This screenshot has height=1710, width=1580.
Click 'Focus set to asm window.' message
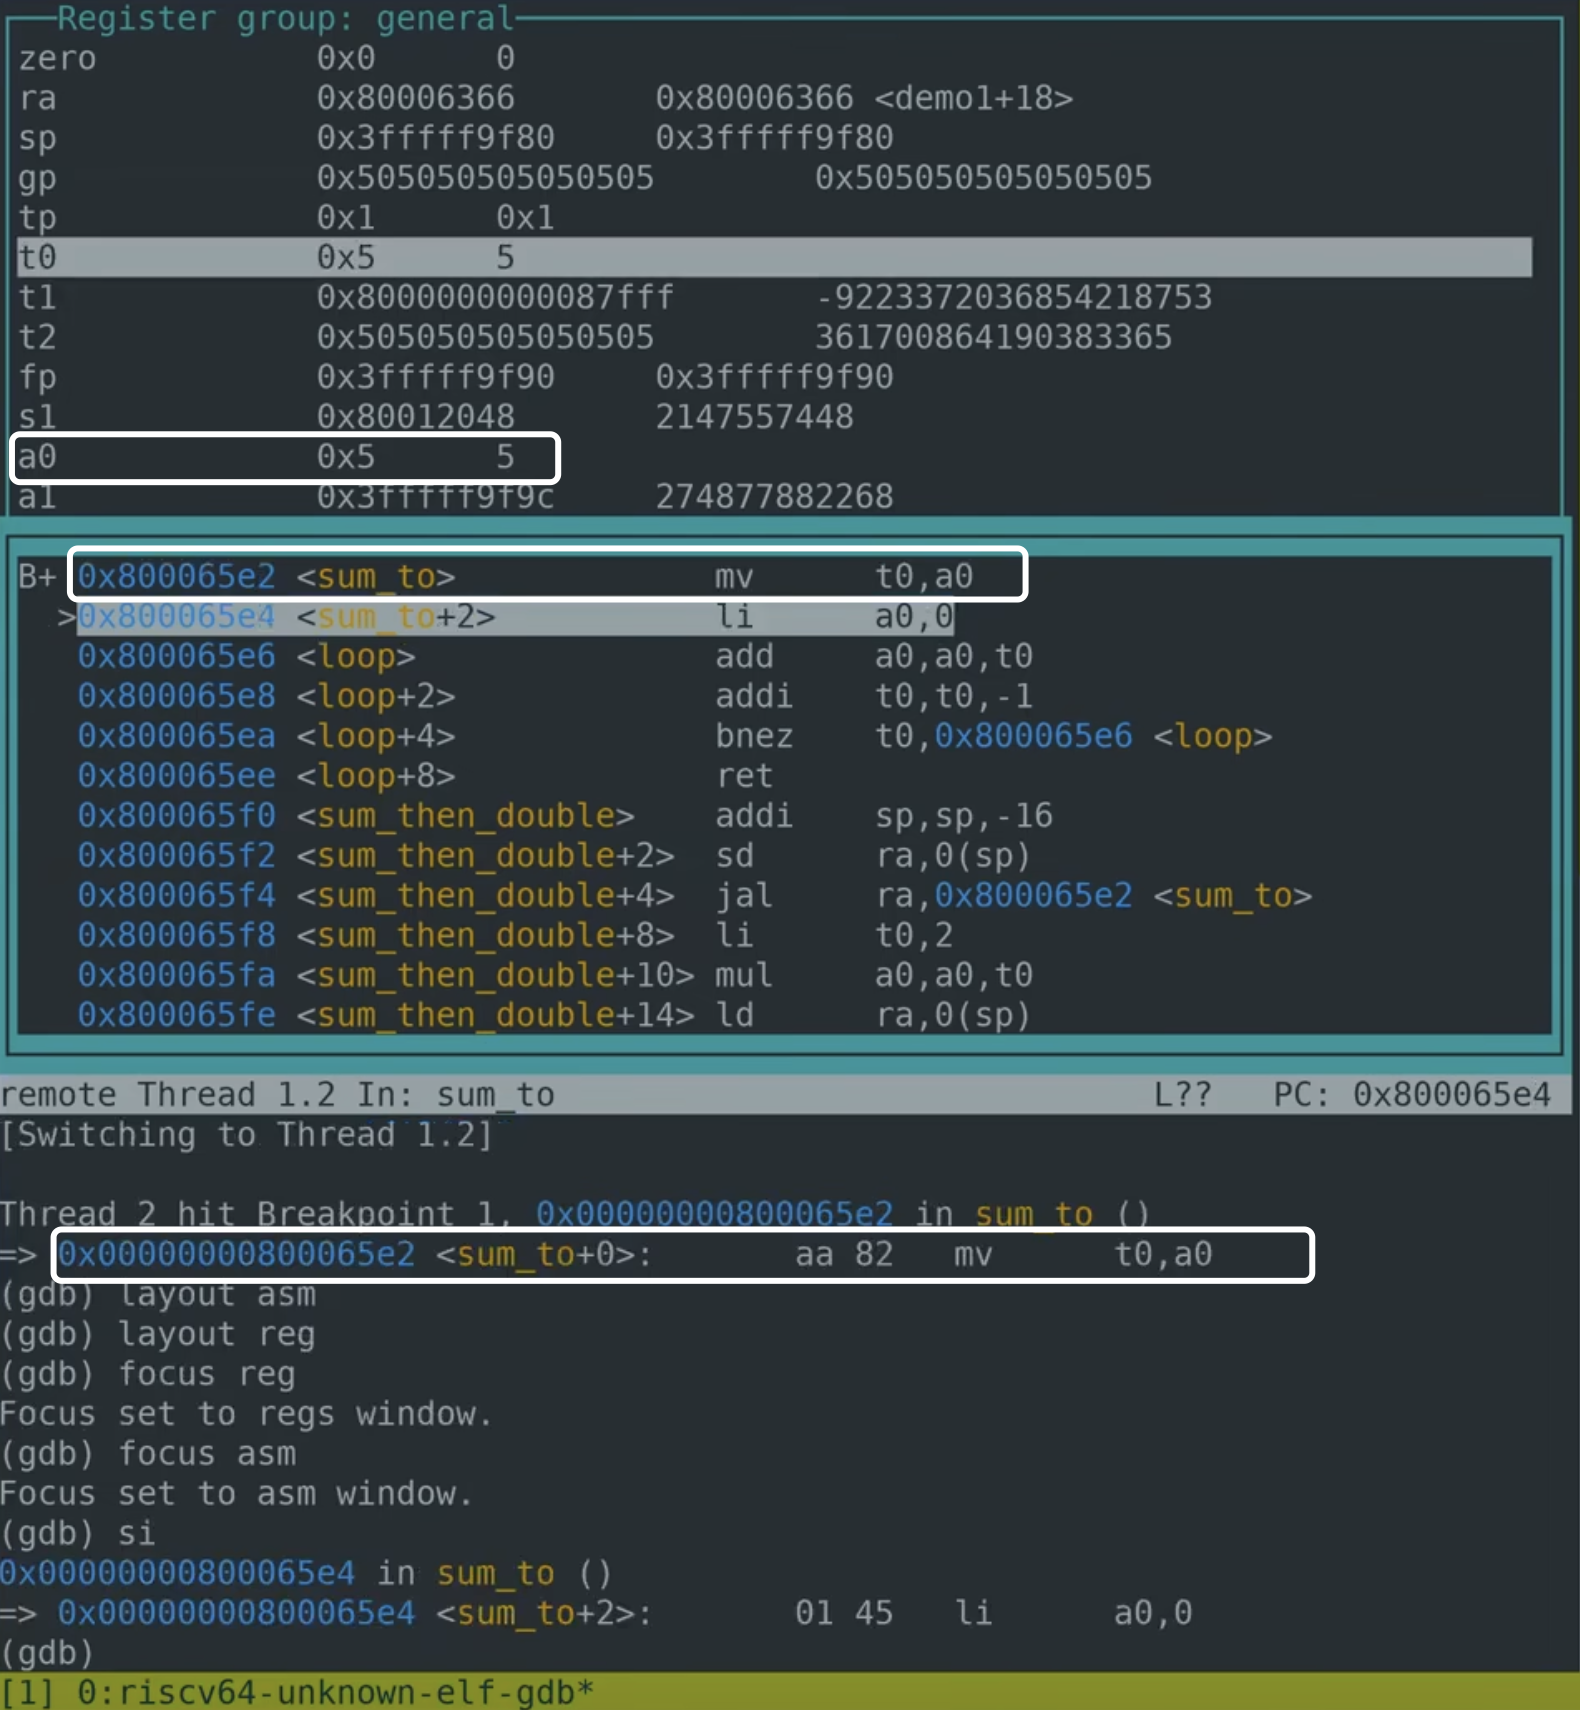236,1494
